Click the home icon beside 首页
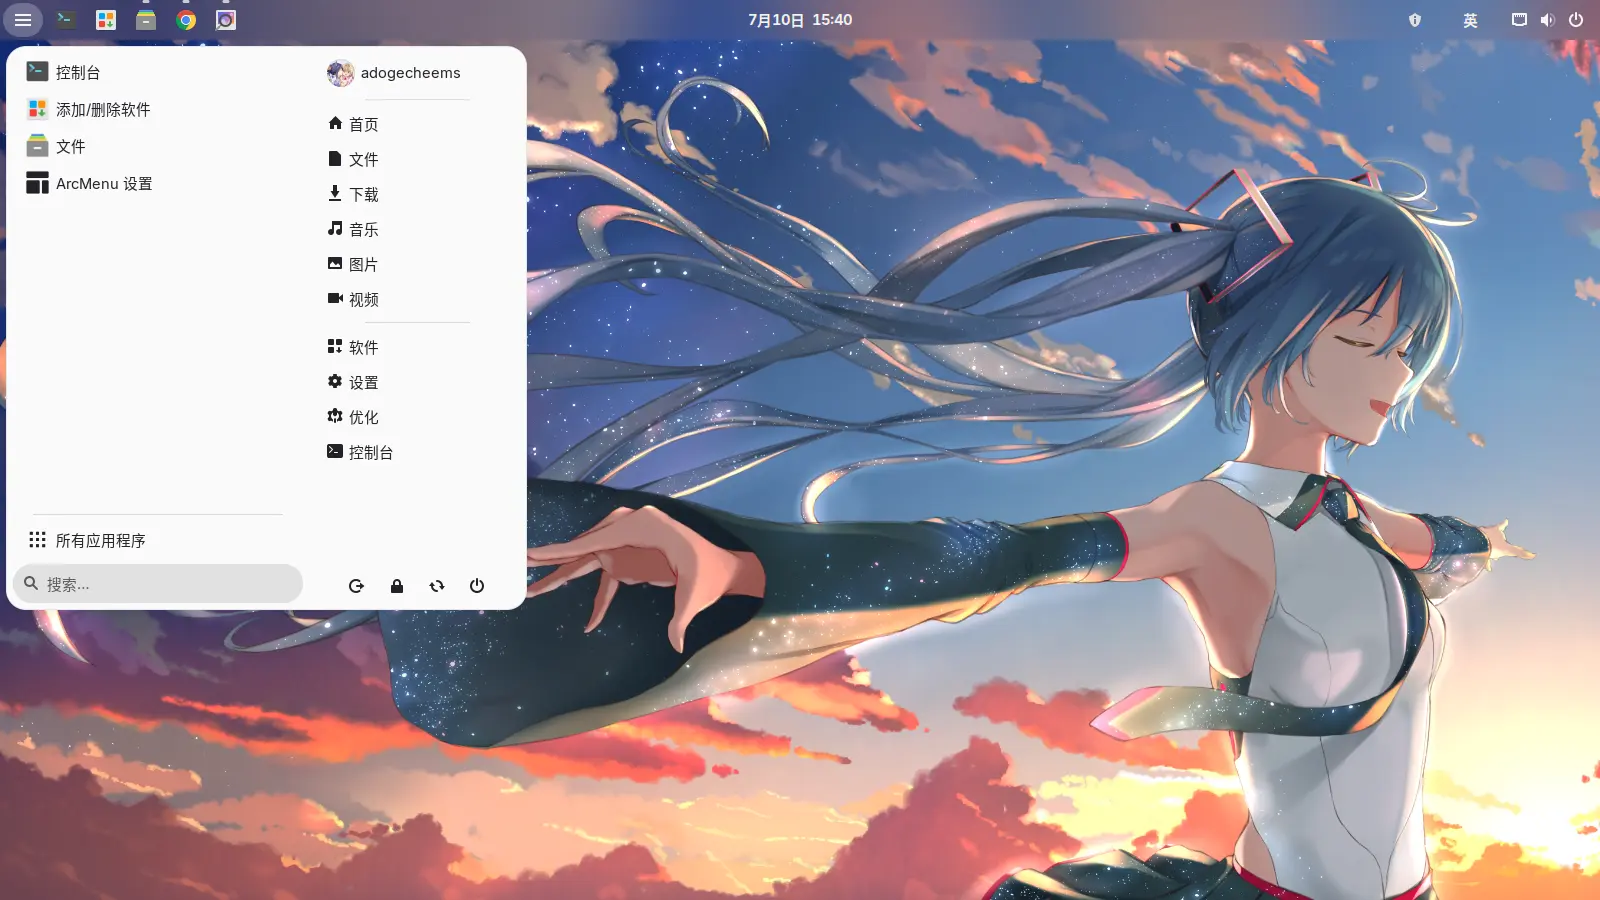Image resolution: width=1600 pixels, height=900 pixels. pyautogui.click(x=335, y=123)
